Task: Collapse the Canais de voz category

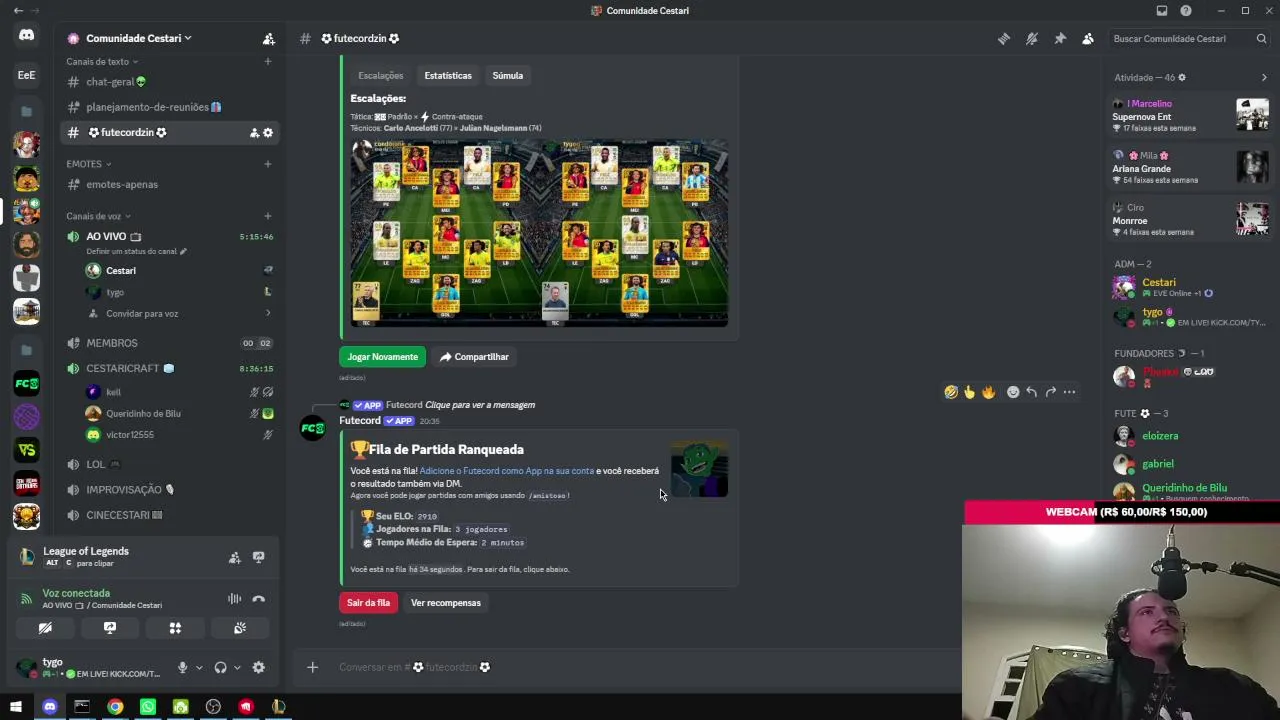Action: pos(99,216)
